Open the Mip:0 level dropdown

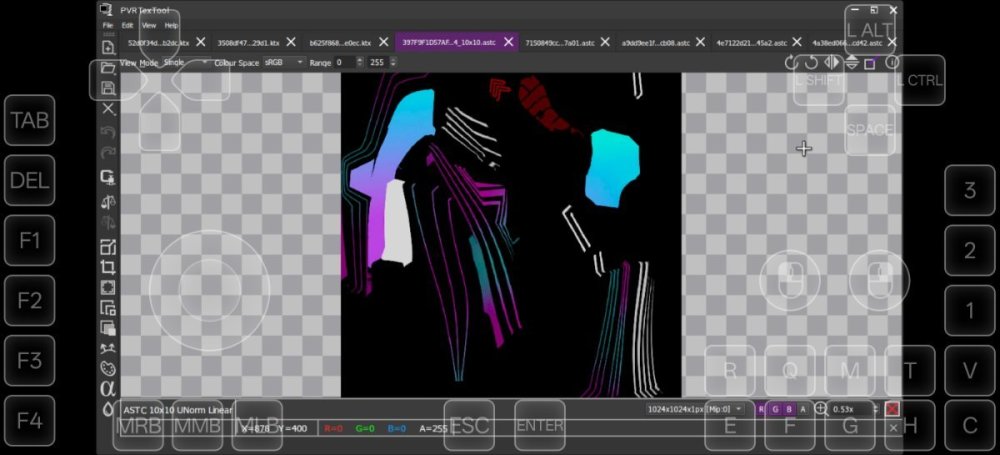click(x=695, y=409)
